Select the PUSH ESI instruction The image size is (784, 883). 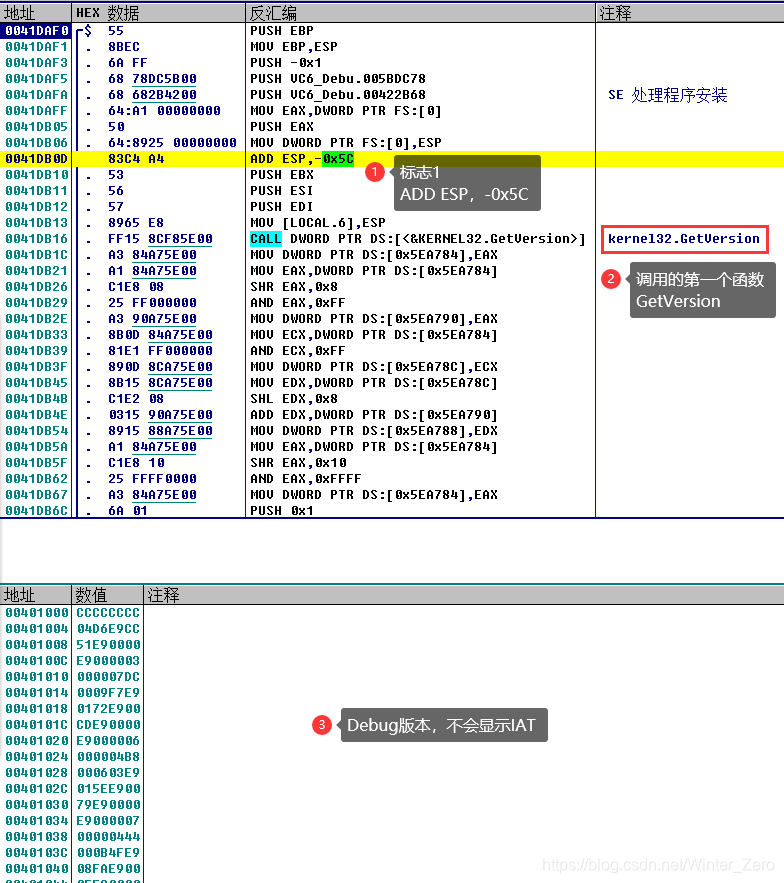tap(282, 191)
